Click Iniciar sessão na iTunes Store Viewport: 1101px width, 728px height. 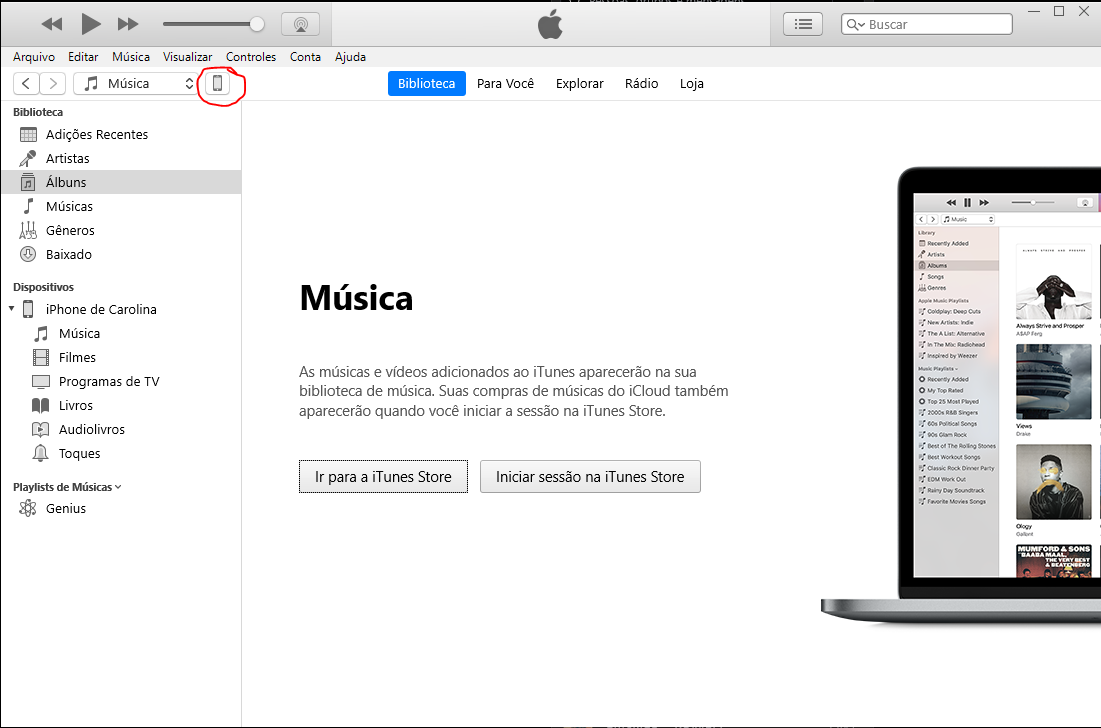coord(591,477)
